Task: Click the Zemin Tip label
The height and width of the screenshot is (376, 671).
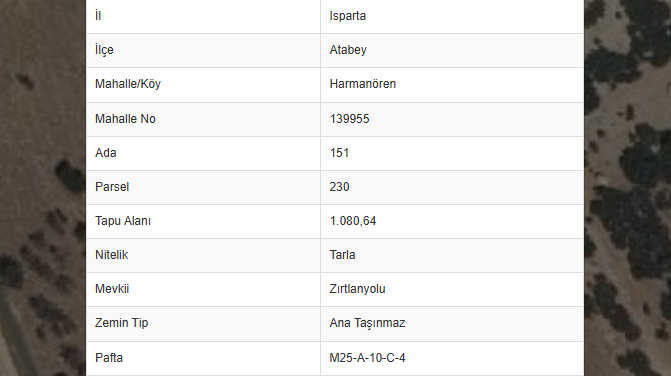Action: pyautogui.click(x=122, y=323)
